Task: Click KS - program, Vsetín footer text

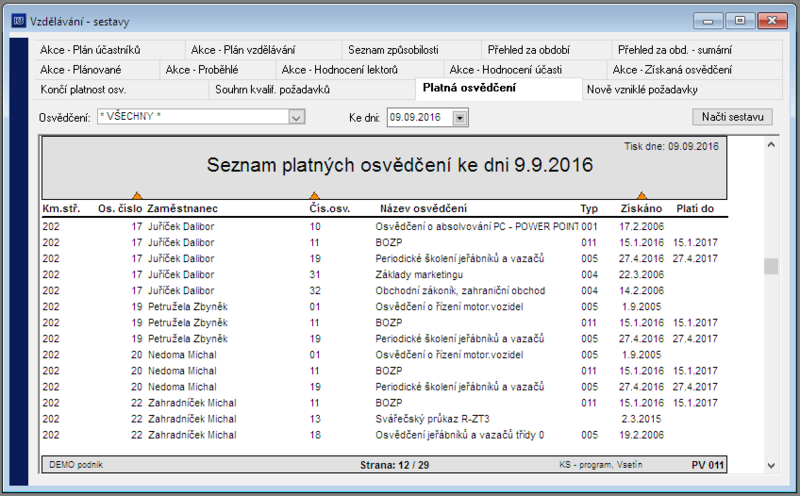Action: tap(601, 465)
